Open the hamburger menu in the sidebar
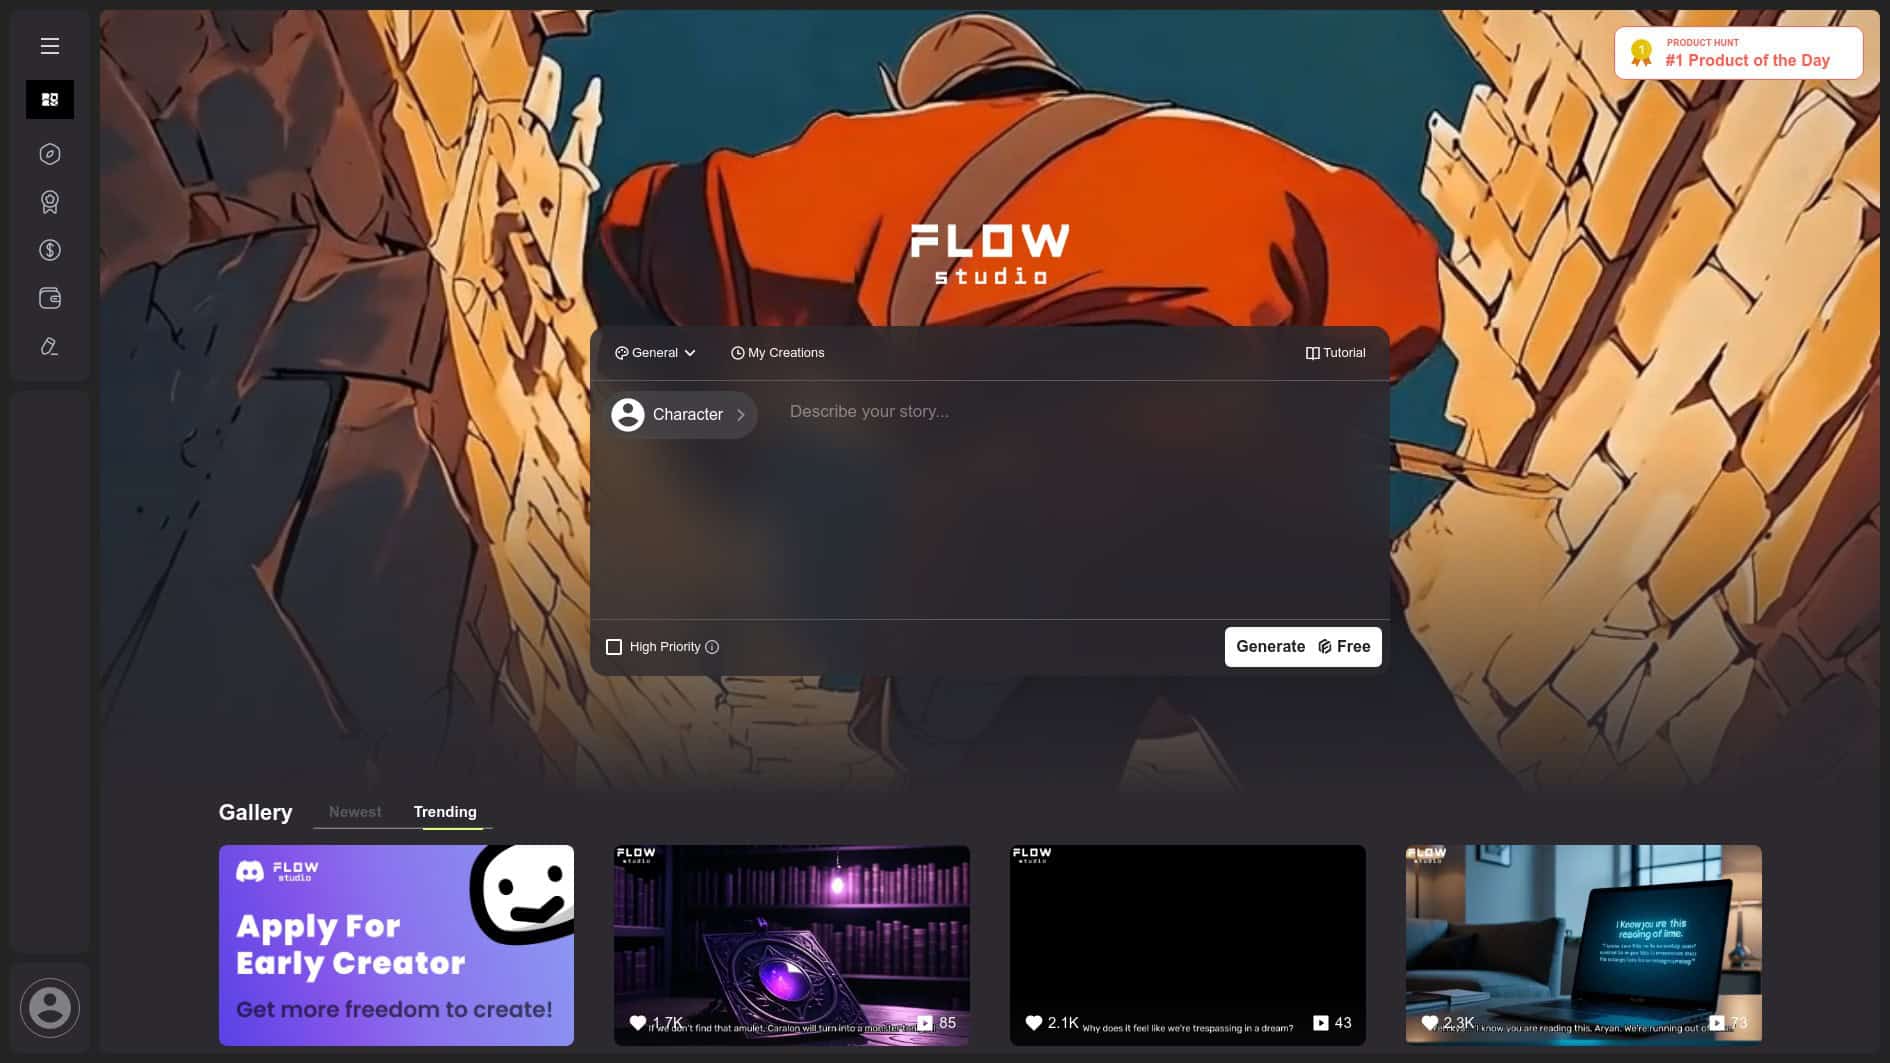This screenshot has height=1063, width=1890. (48, 46)
